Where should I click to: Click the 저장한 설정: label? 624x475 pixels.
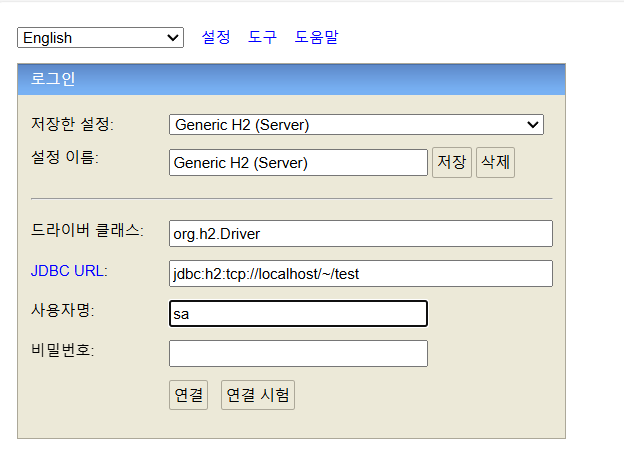[x=72, y=124]
